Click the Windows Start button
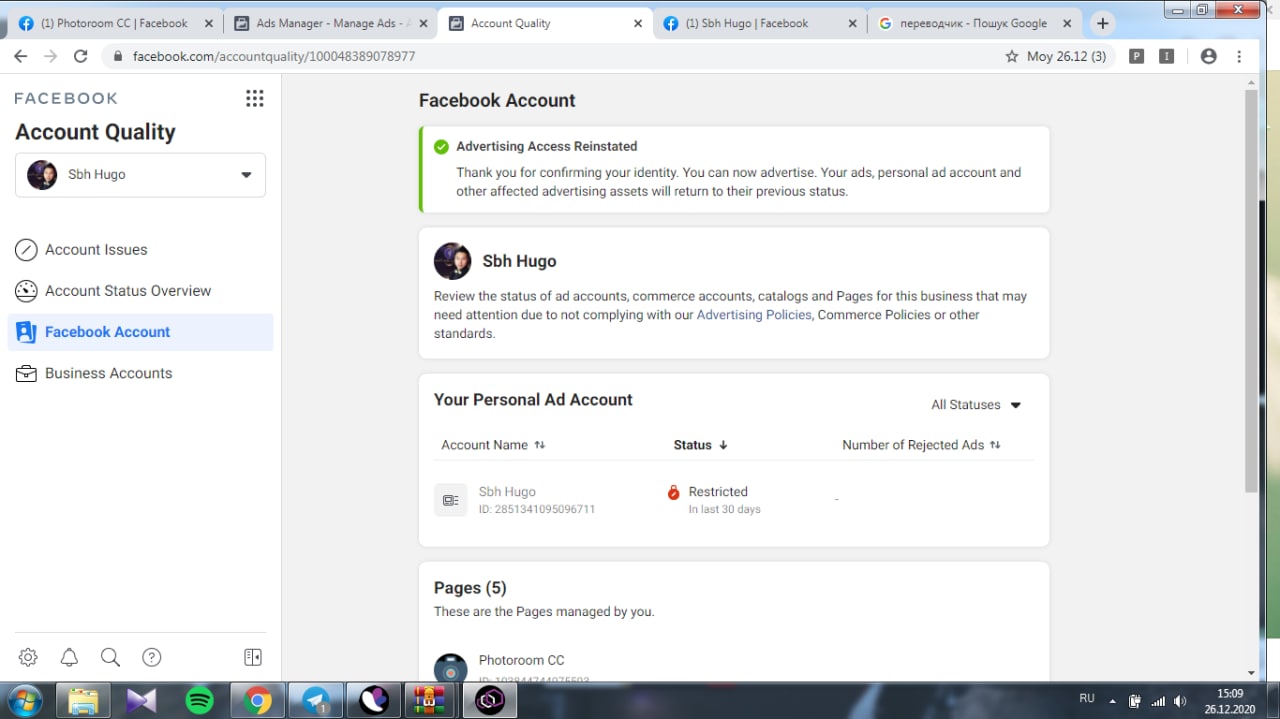1280x719 pixels. (x=24, y=700)
